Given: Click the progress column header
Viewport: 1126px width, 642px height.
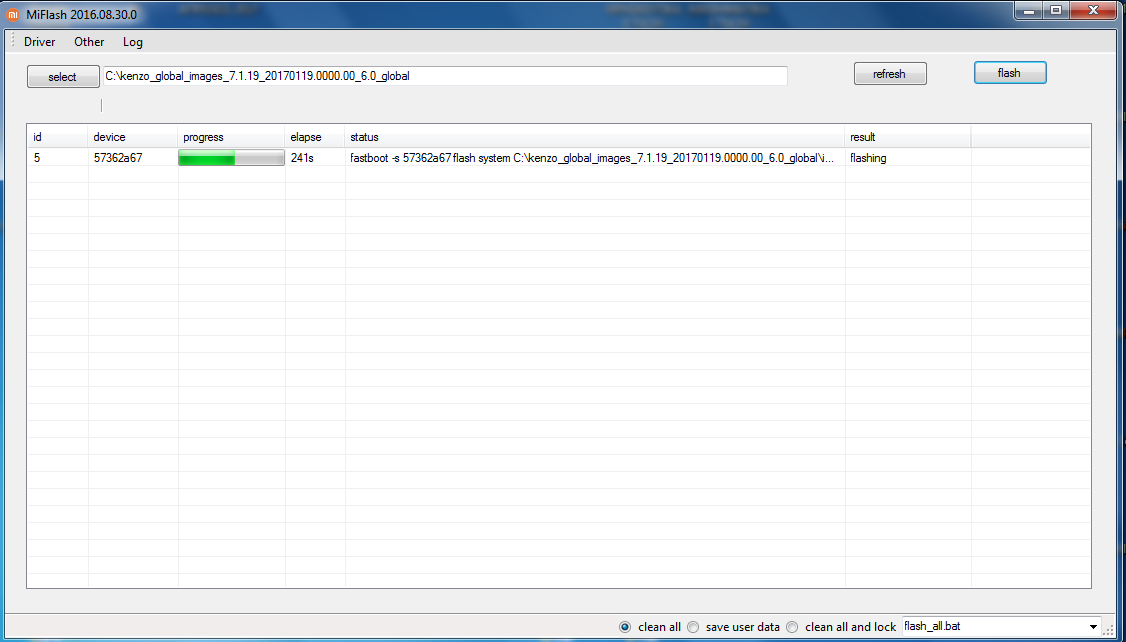Looking at the screenshot, I should point(231,136).
